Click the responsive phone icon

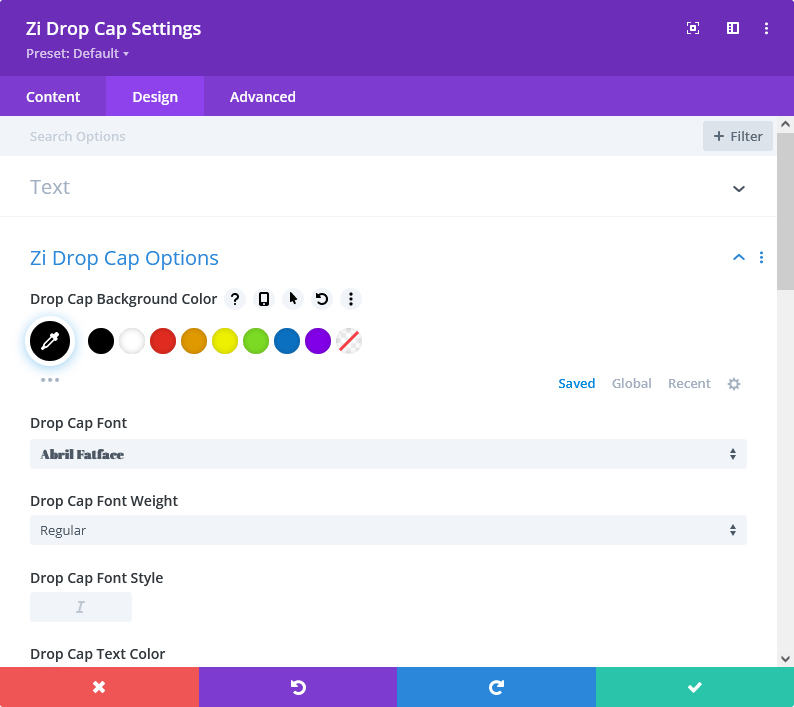tap(264, 299)
